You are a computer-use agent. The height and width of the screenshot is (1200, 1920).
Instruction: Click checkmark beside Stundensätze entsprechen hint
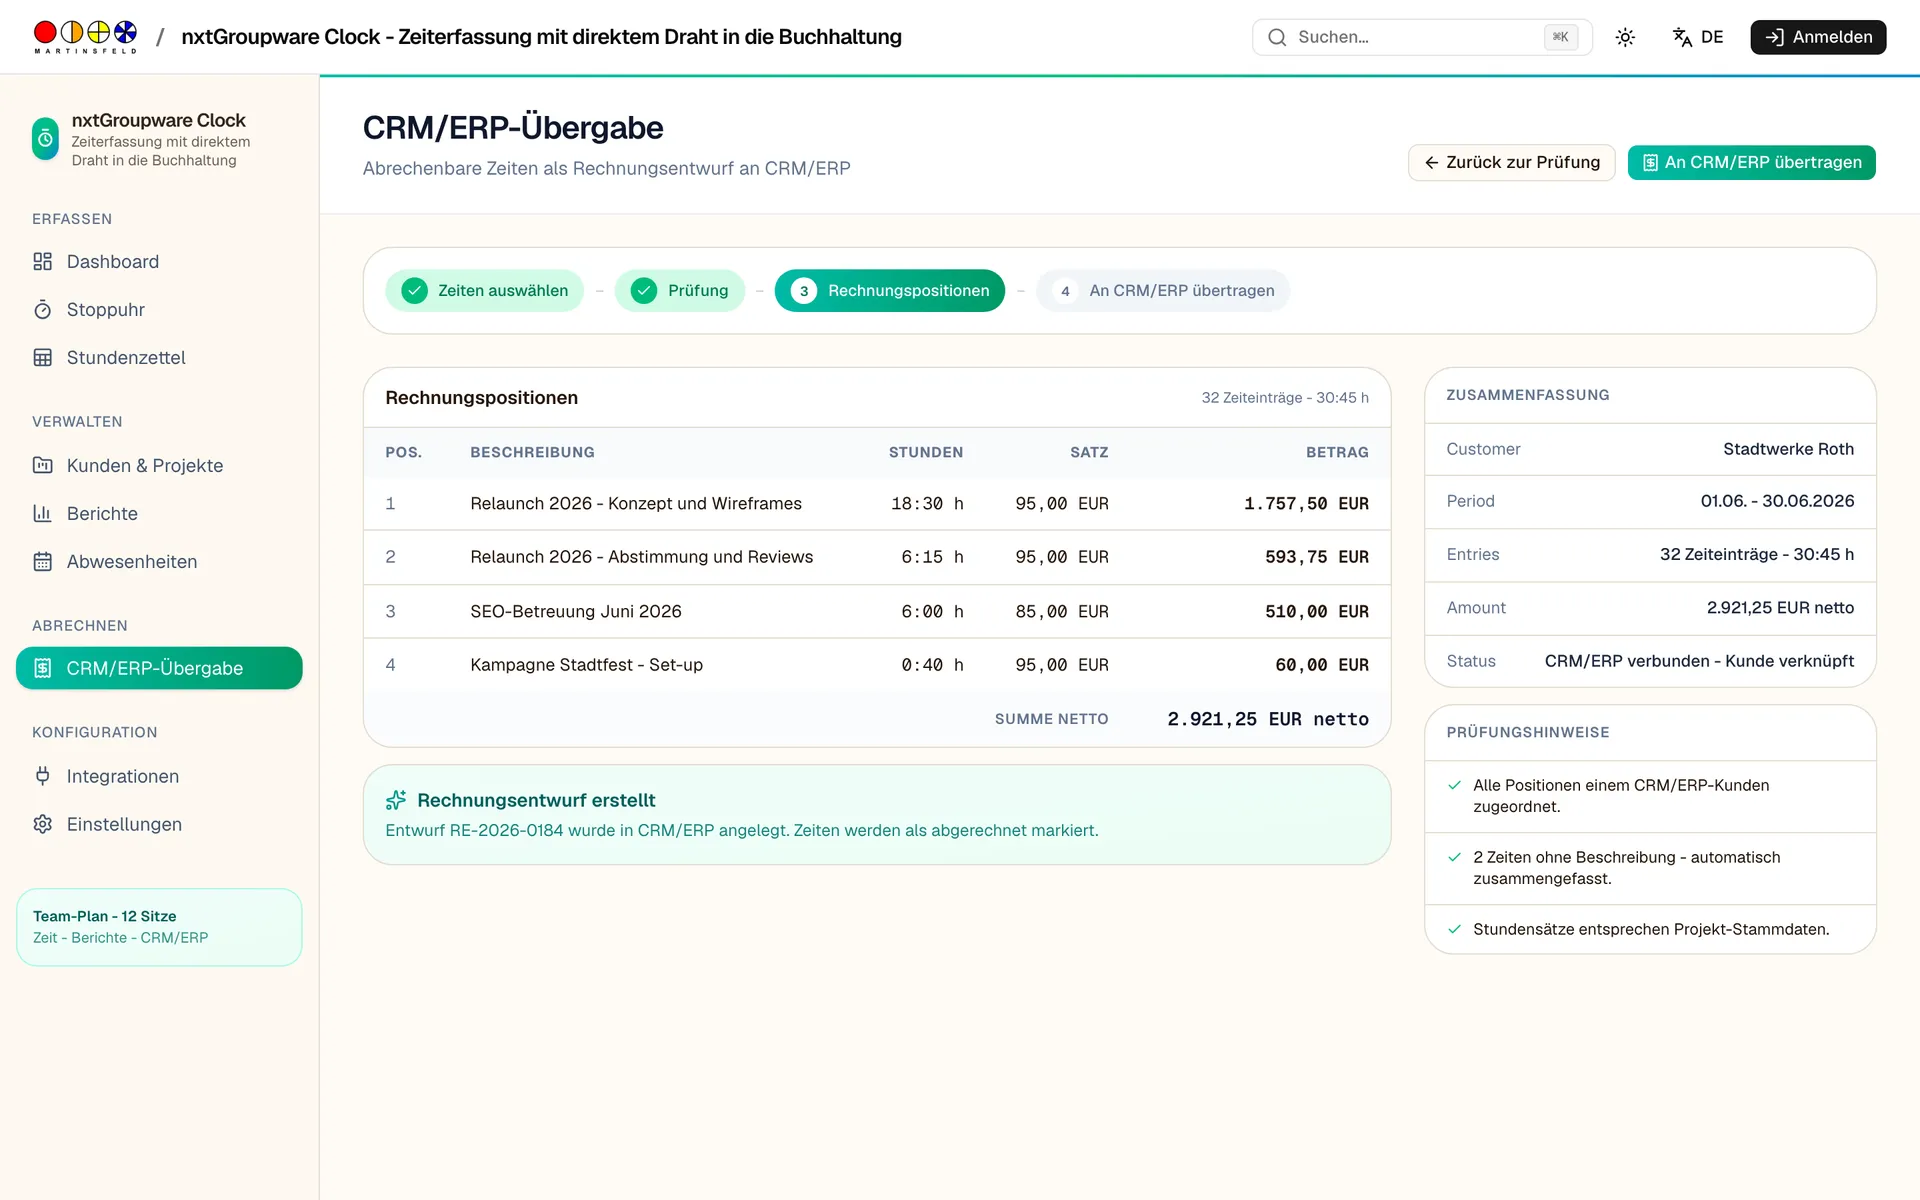[x=1455, y=929]
